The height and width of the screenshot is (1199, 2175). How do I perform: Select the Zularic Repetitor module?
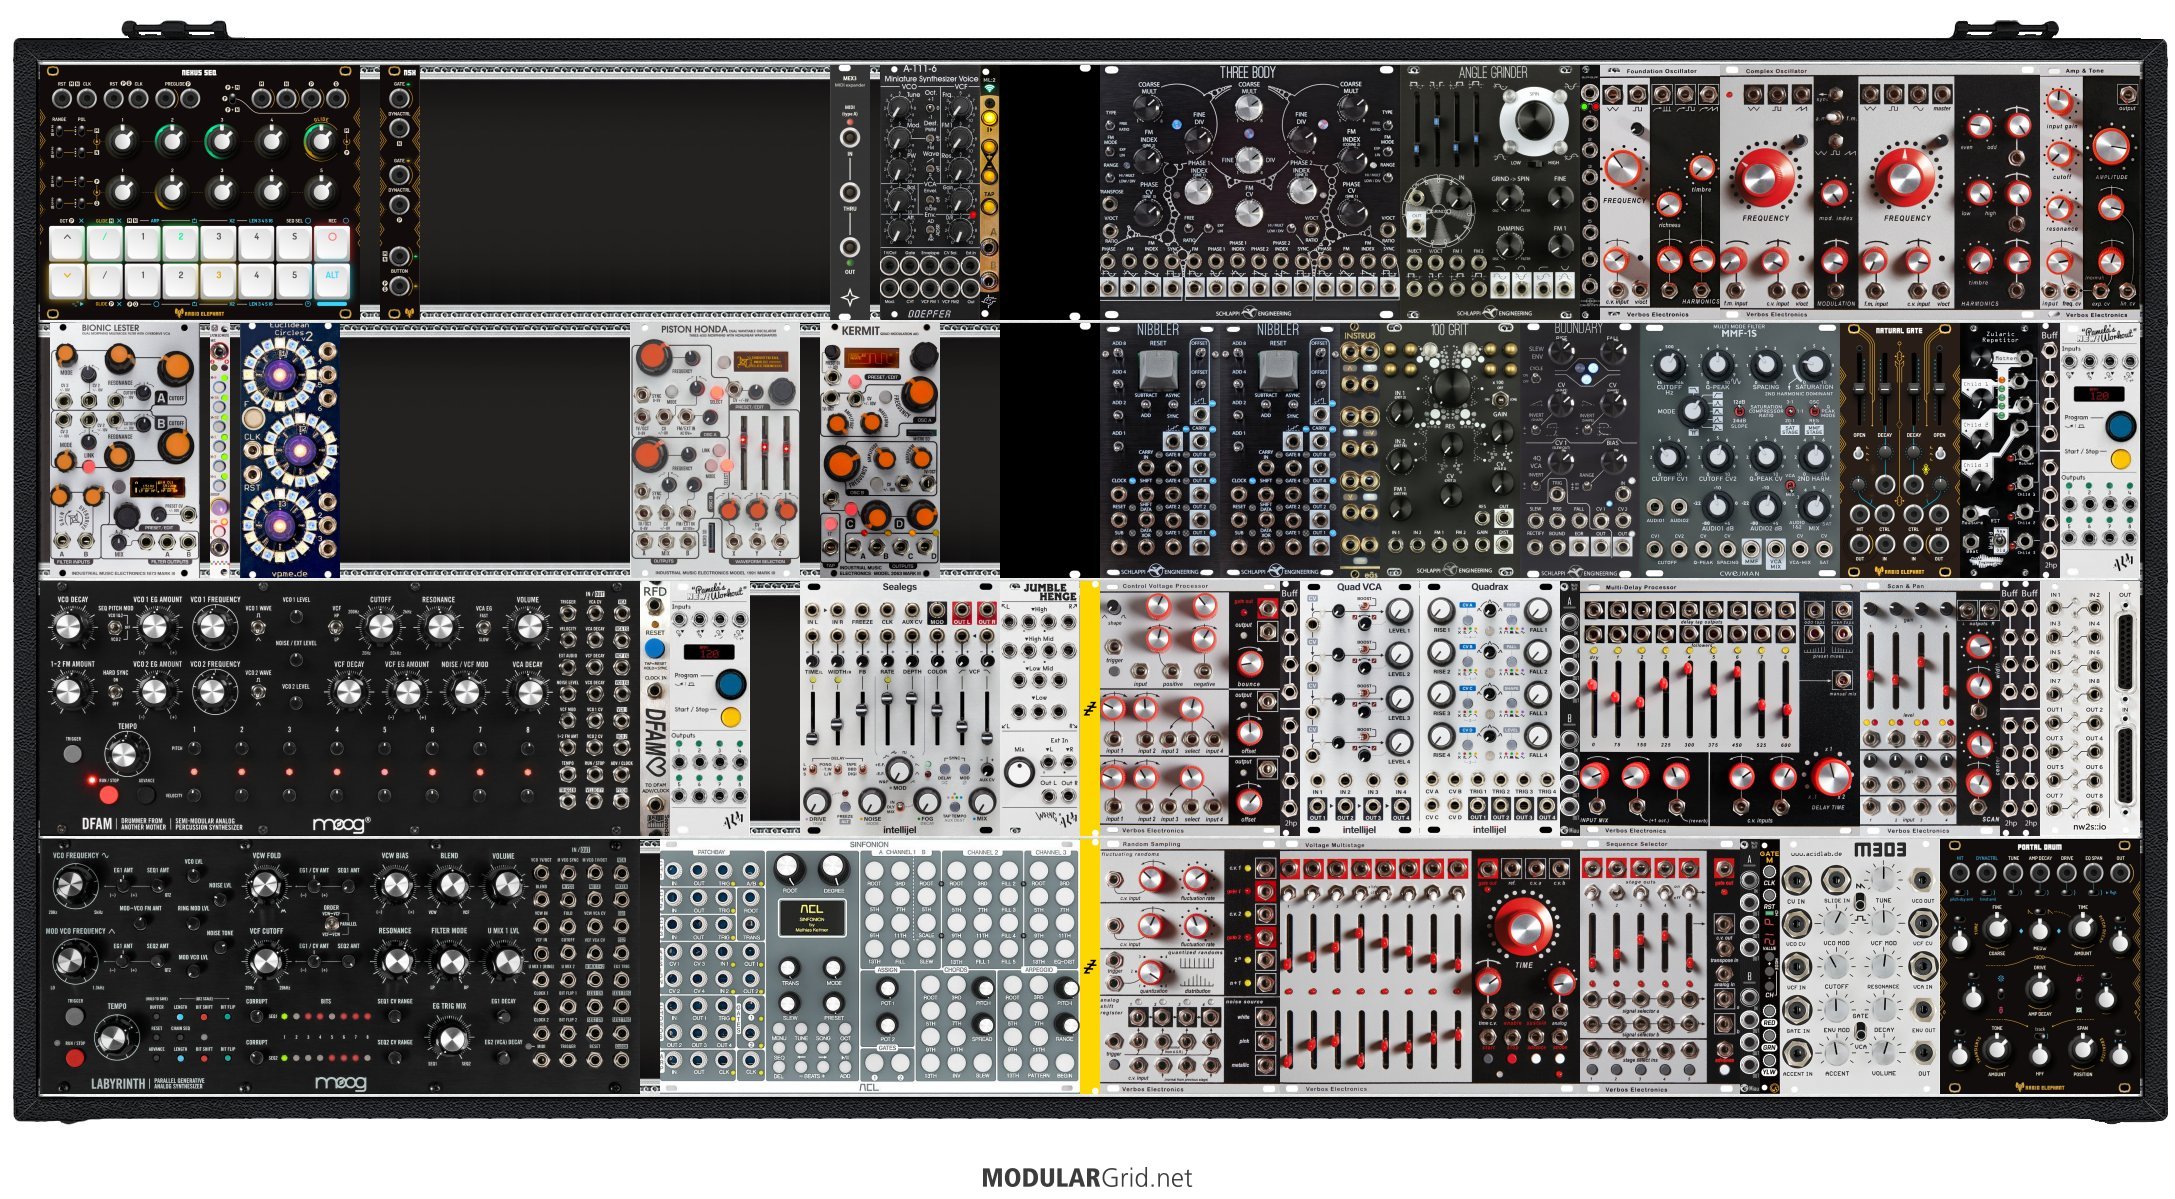tap(1999, 450)
